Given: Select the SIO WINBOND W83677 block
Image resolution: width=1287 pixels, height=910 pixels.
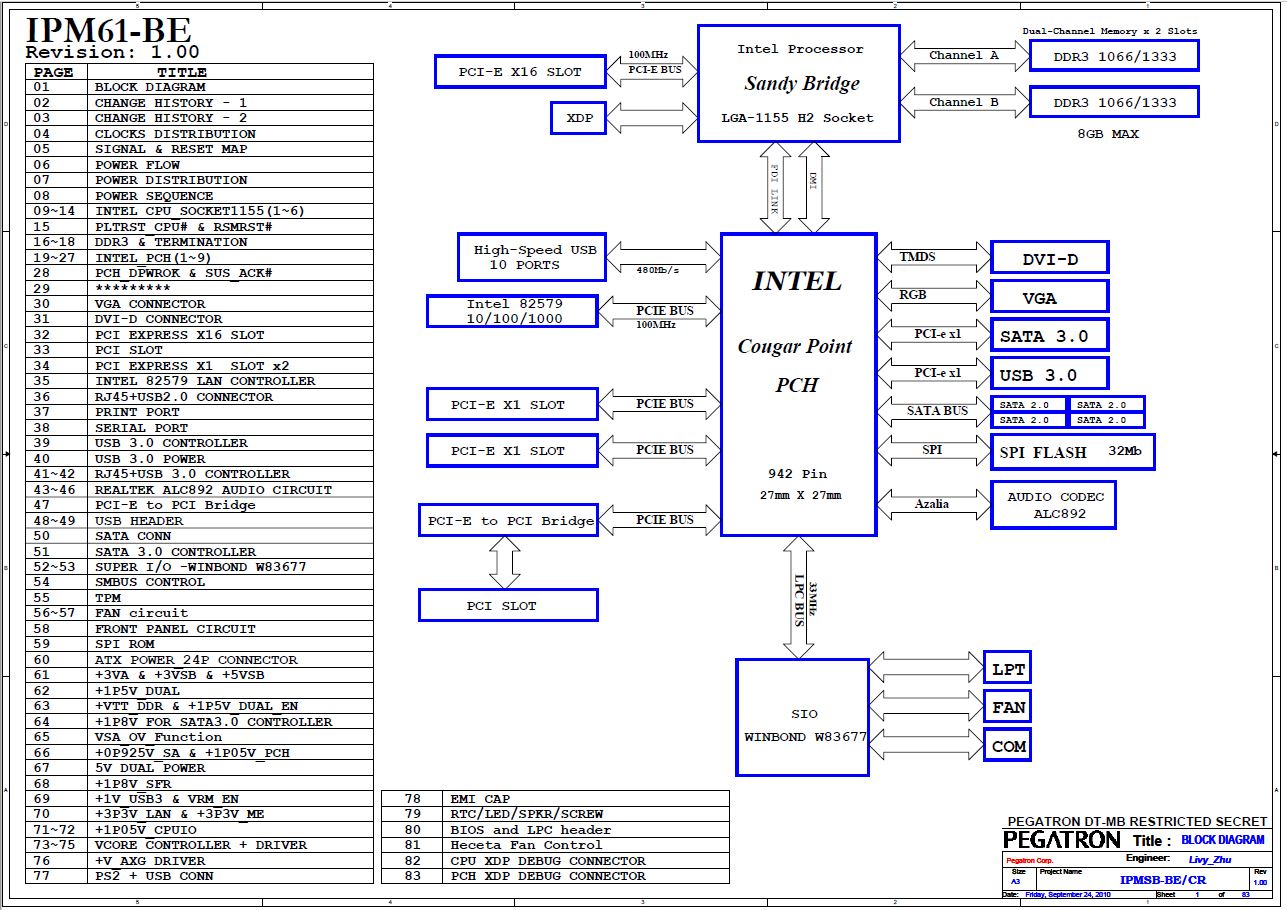Looking at the screenshot, I should (802, 717).
